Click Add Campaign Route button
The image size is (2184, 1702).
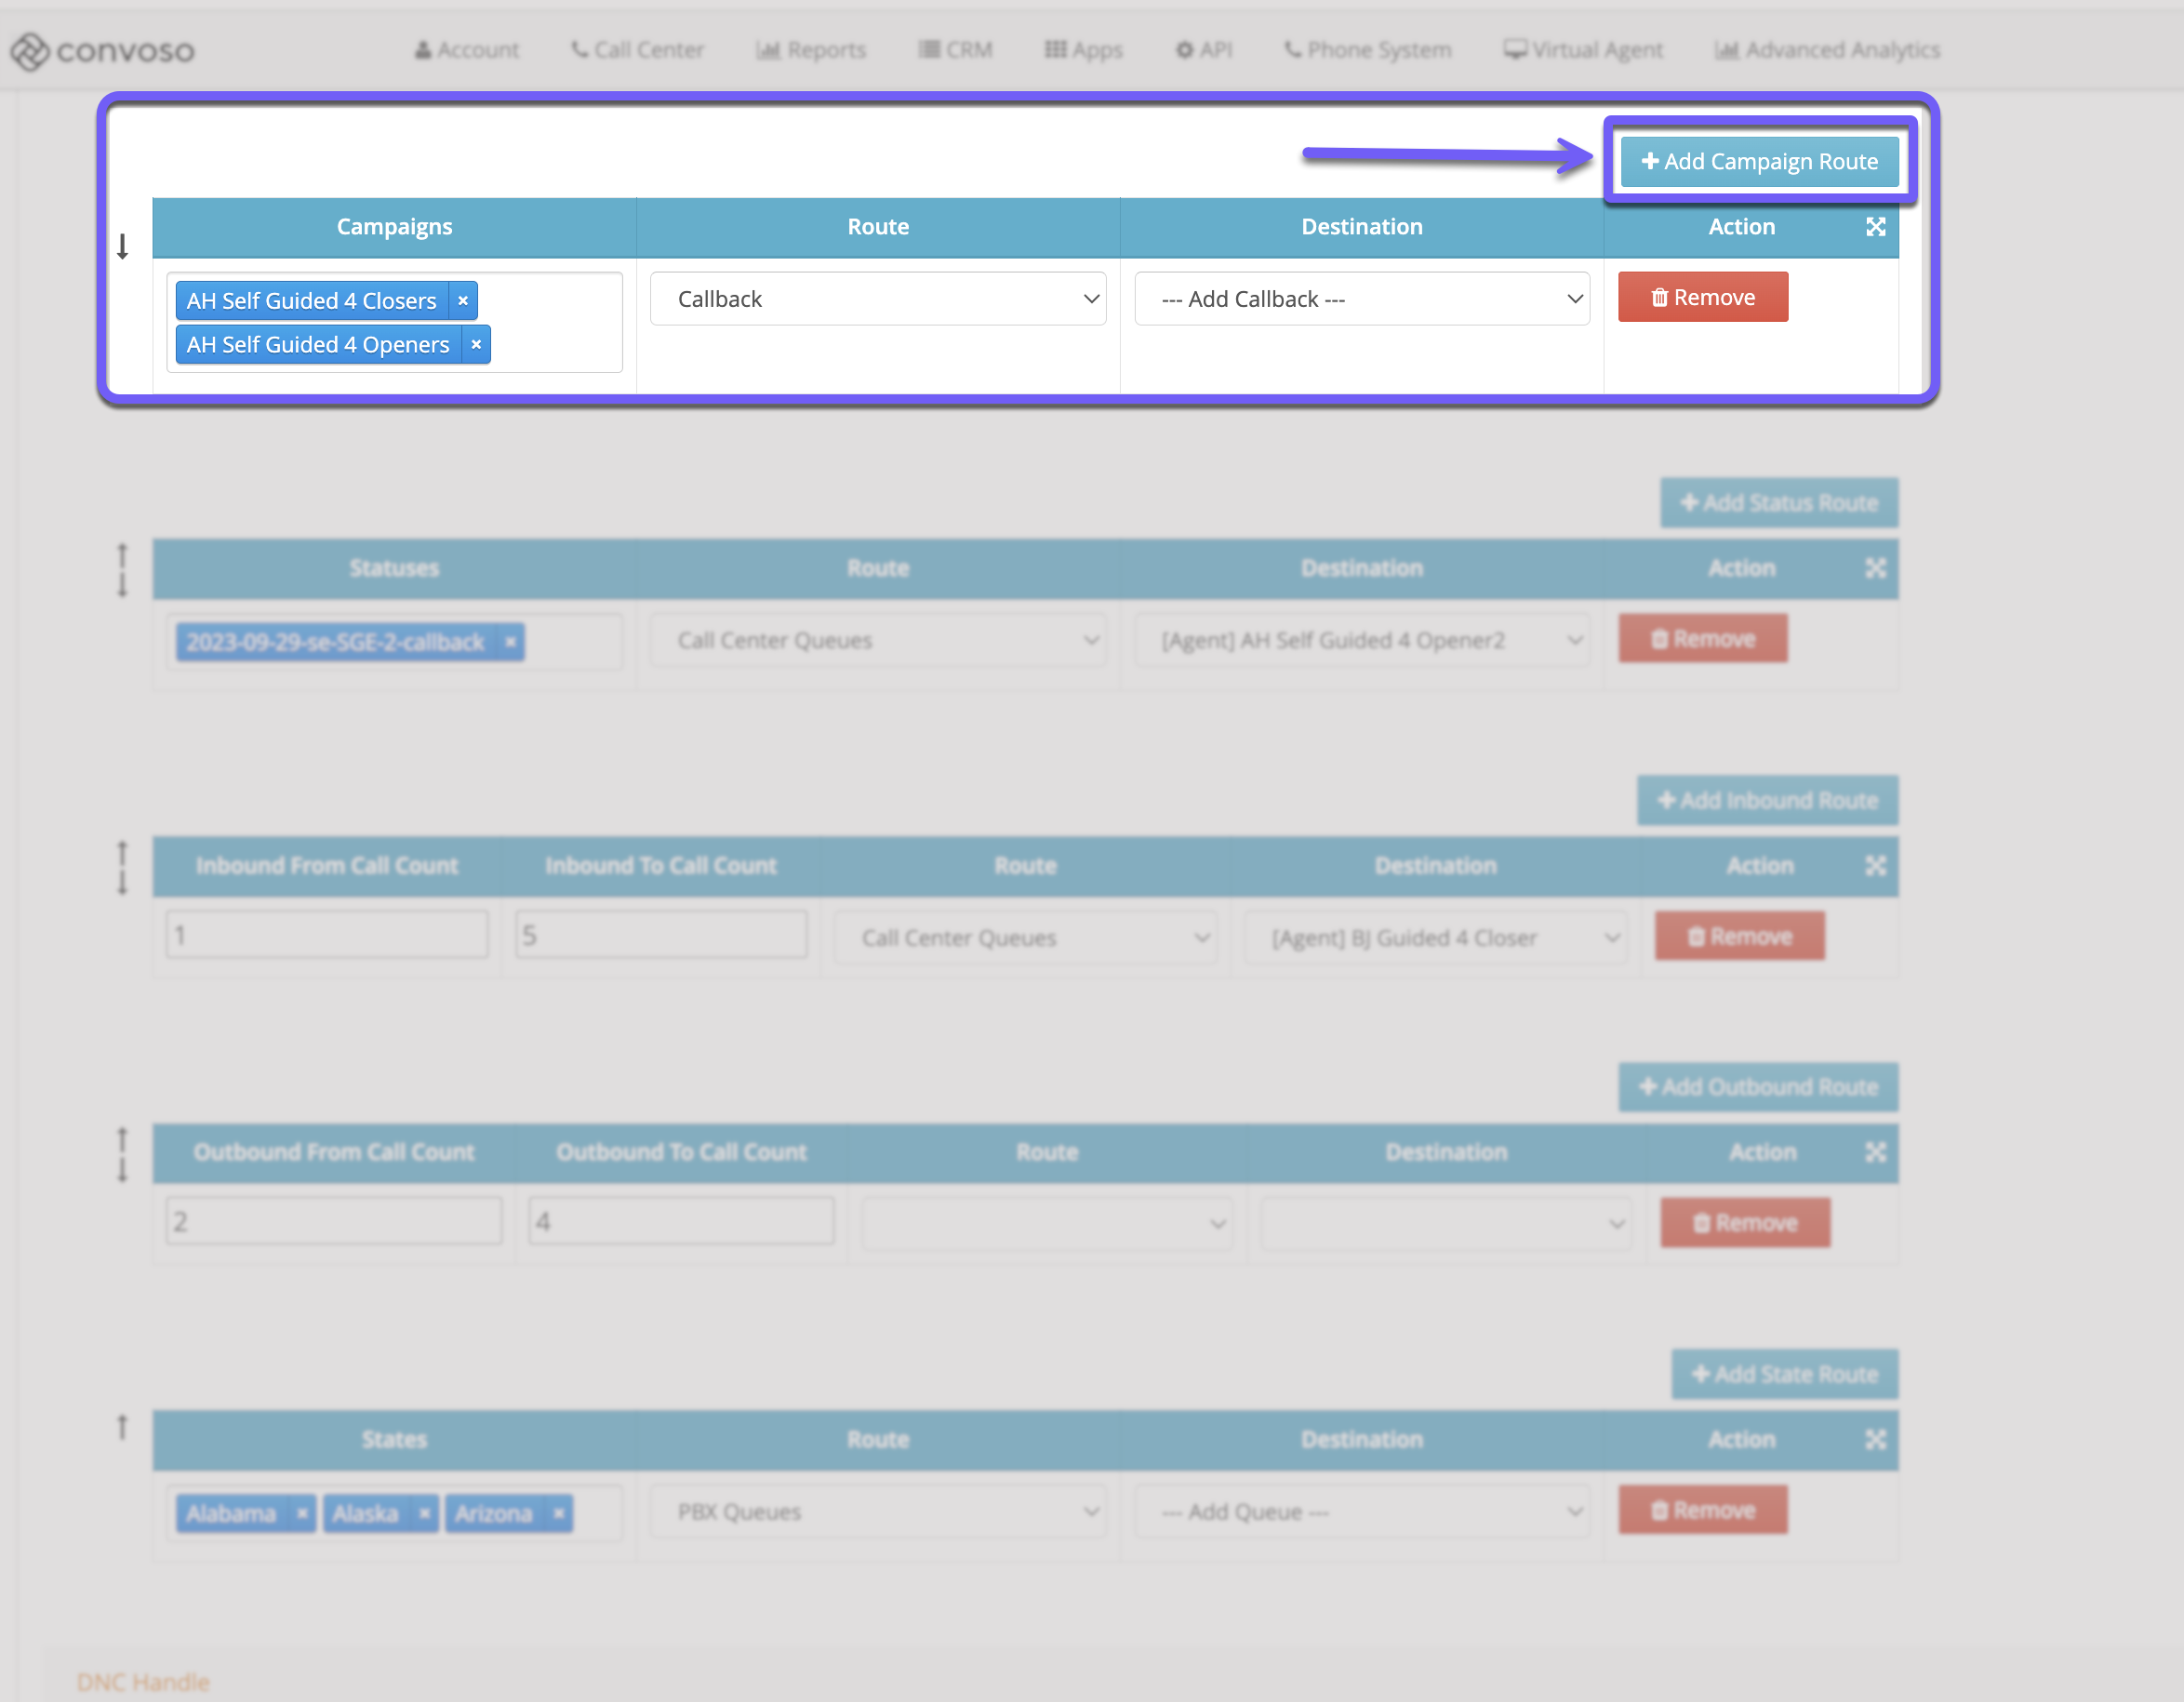[1759, 162]
